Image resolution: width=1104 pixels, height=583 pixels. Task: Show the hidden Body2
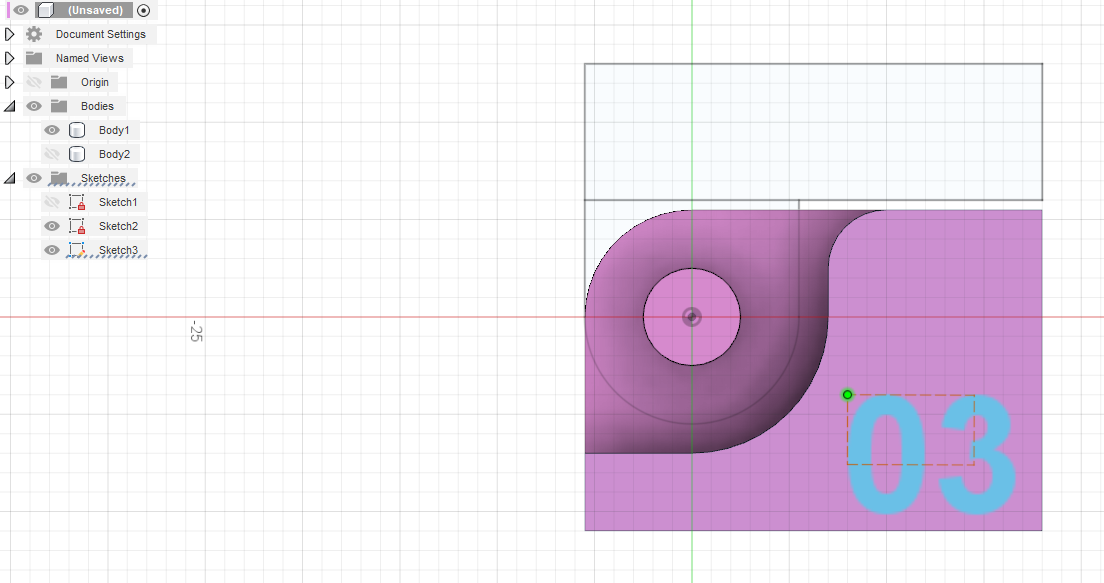(51, 154)
